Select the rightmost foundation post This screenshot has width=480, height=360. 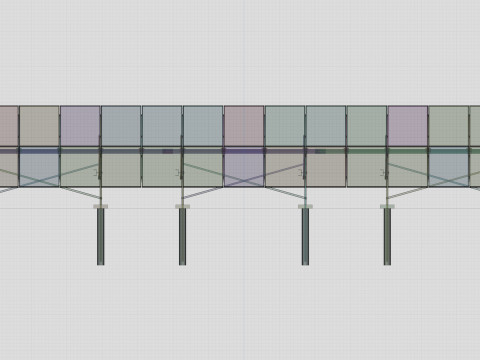click(x=387, y=237)
